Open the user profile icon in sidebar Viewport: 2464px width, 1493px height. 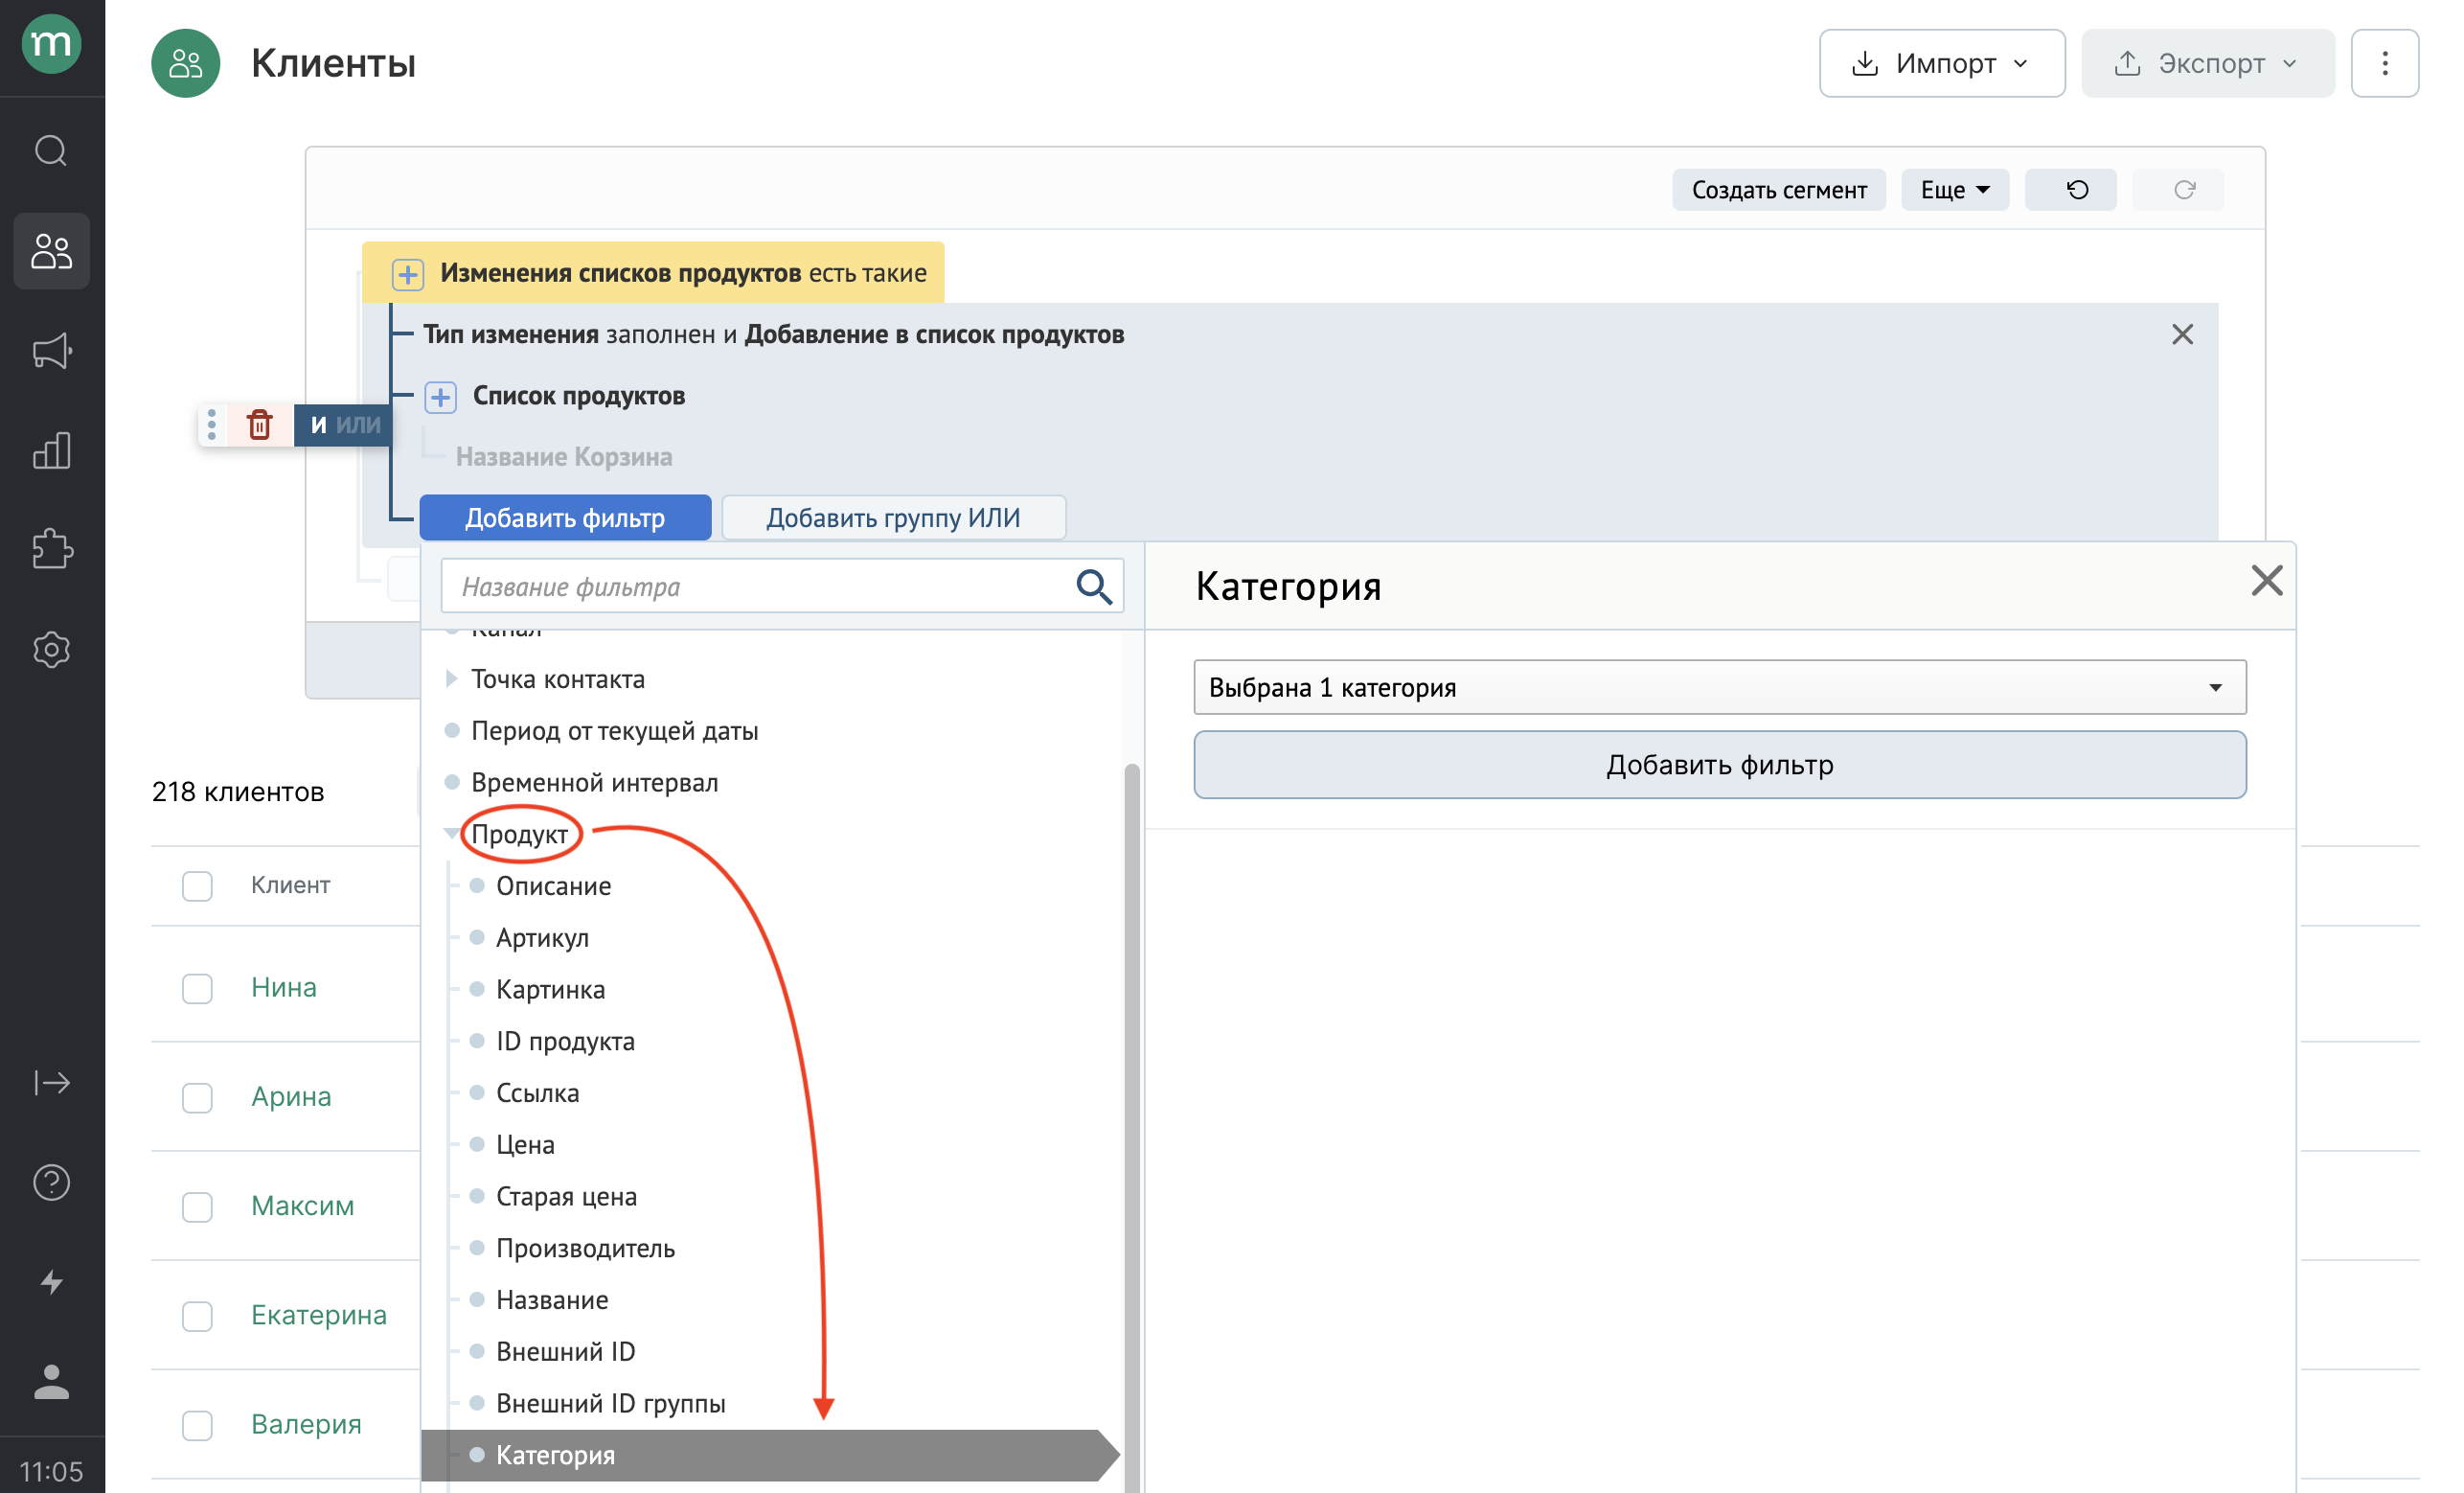(51, 1382)
